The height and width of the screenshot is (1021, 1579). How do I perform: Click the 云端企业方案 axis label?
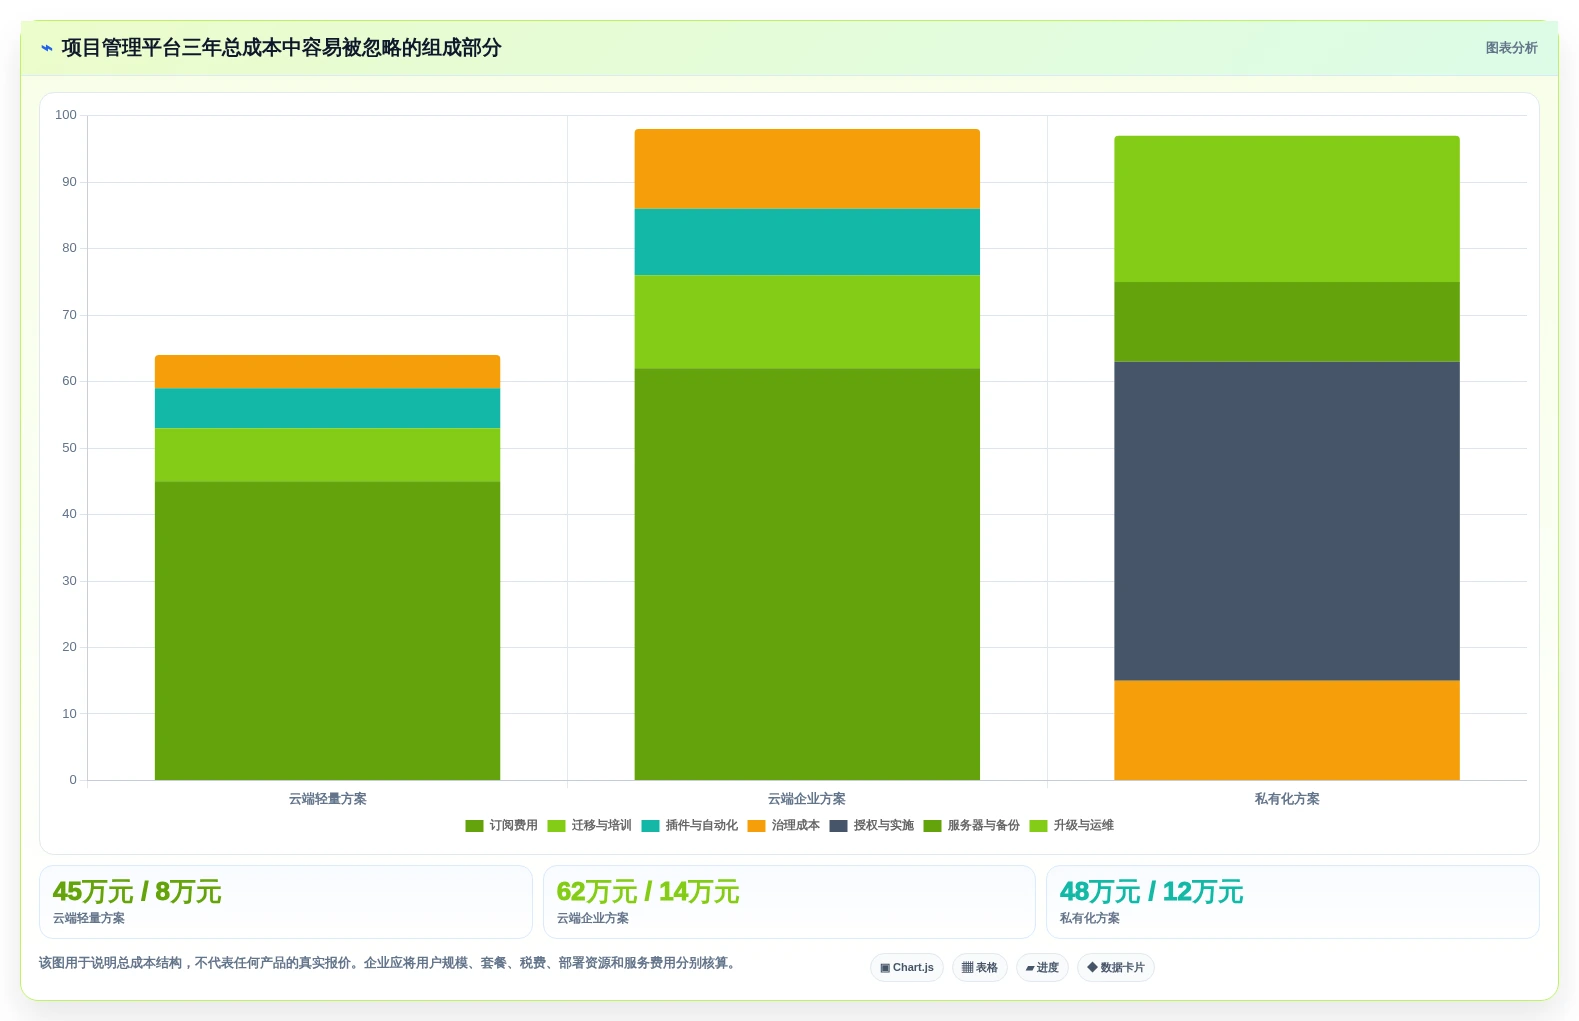(807, 799)
